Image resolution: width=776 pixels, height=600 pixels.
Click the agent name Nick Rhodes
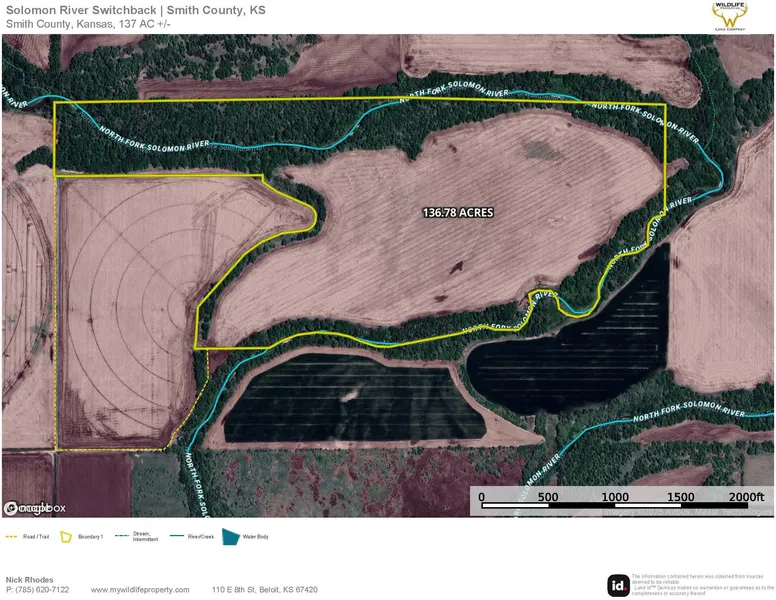point(30,579)
